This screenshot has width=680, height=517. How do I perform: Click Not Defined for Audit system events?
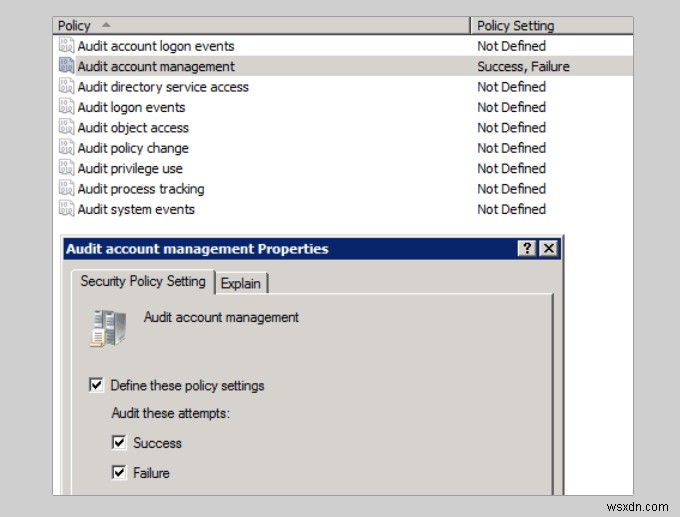point(511,209)
